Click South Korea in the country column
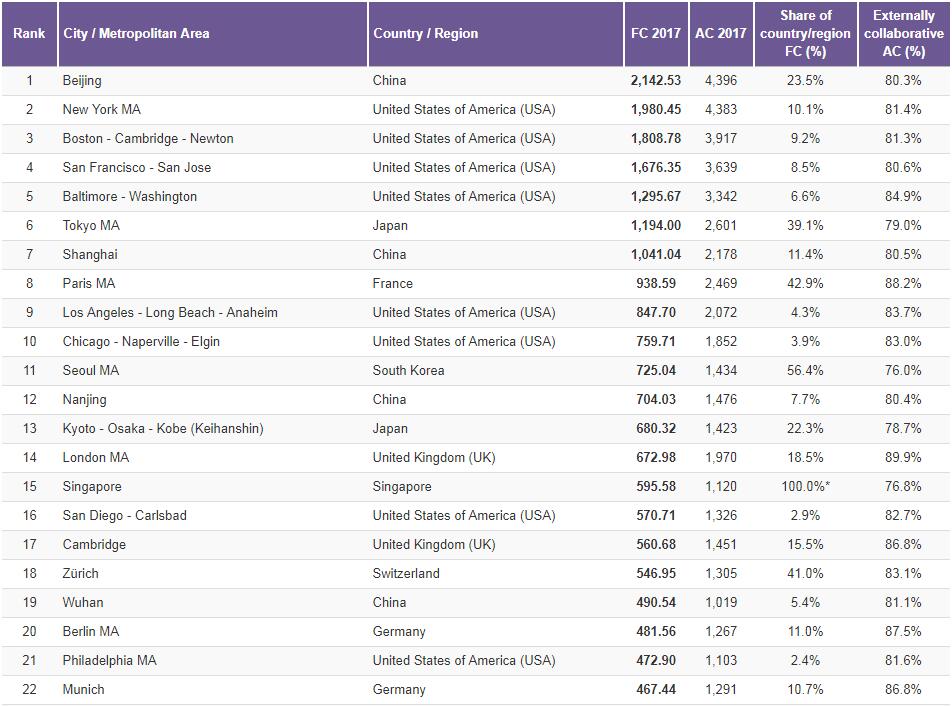The height and width of the screenshot is (706, 952). 408,370
